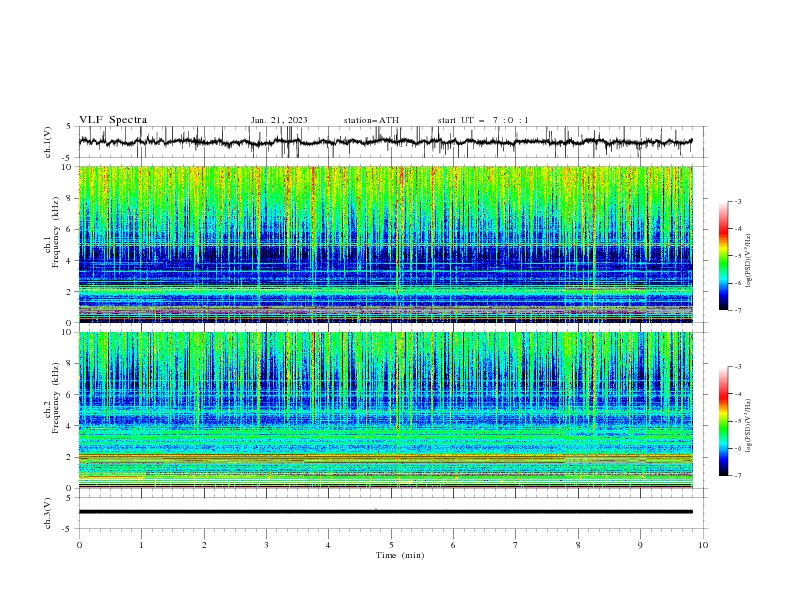Screen dimensions: 792x612
Task: Click the "Time (min)" axis label
Action: point(400,555)
